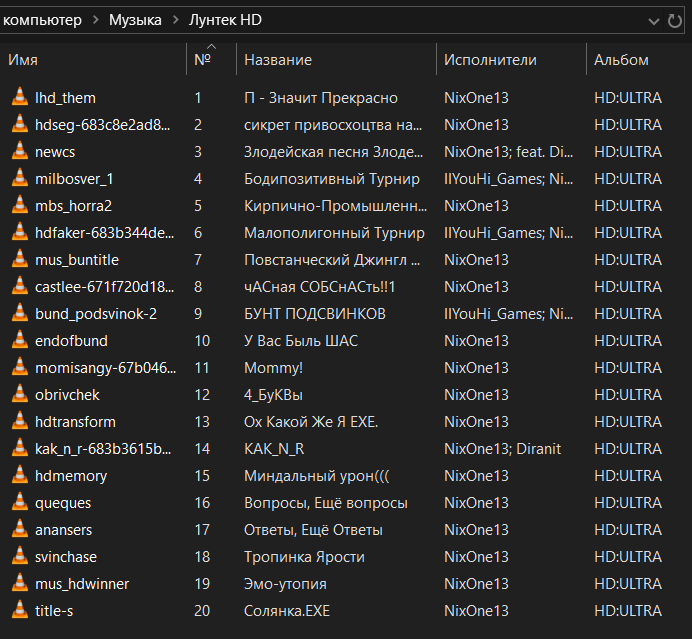692x639 pixels.
Task: Select the file name anansers
Action: tap(63, 530)
